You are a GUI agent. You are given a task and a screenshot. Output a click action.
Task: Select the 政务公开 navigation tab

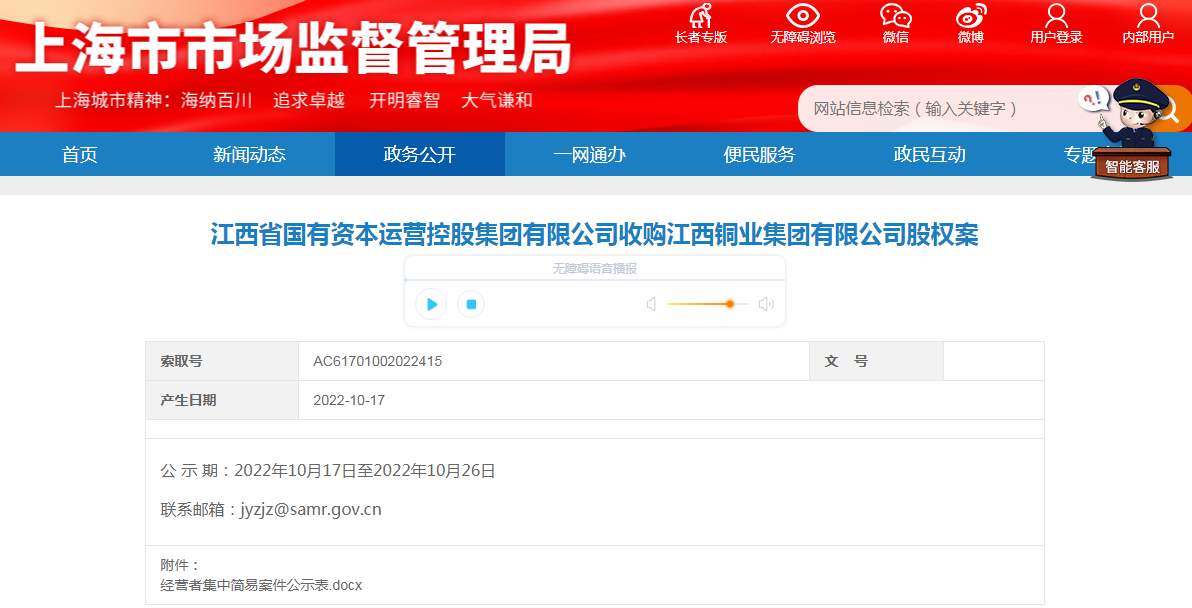click(420, 154)
